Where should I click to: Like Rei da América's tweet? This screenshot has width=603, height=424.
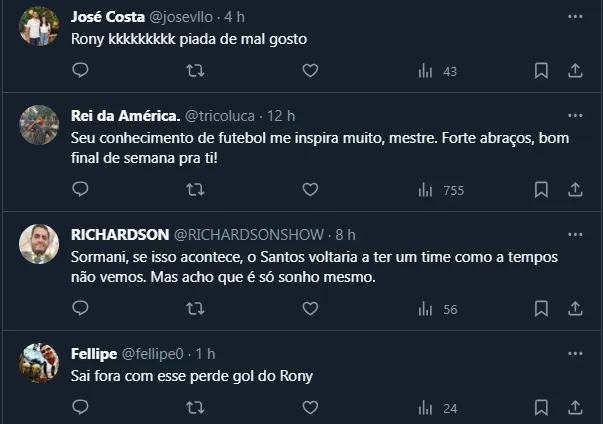click(x=310, y=189)
